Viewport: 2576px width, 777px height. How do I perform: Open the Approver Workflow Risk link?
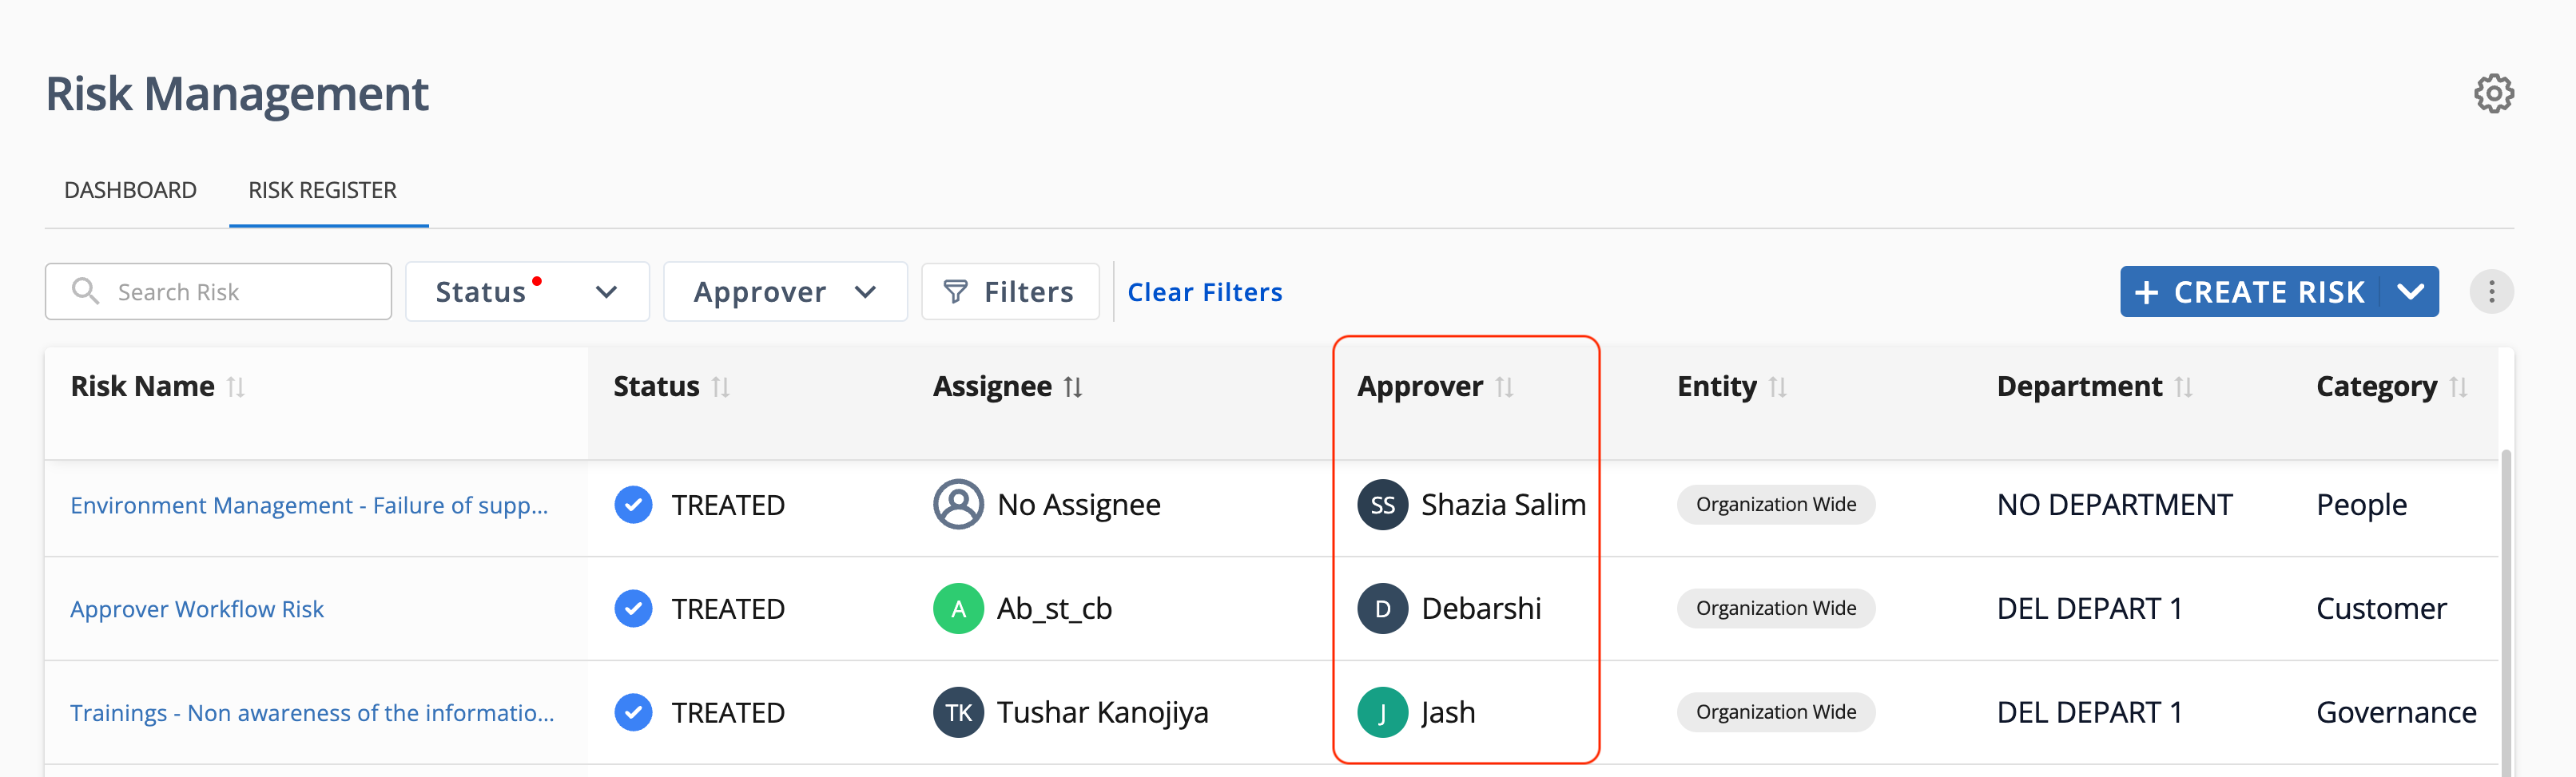click(x=197, y=609)
